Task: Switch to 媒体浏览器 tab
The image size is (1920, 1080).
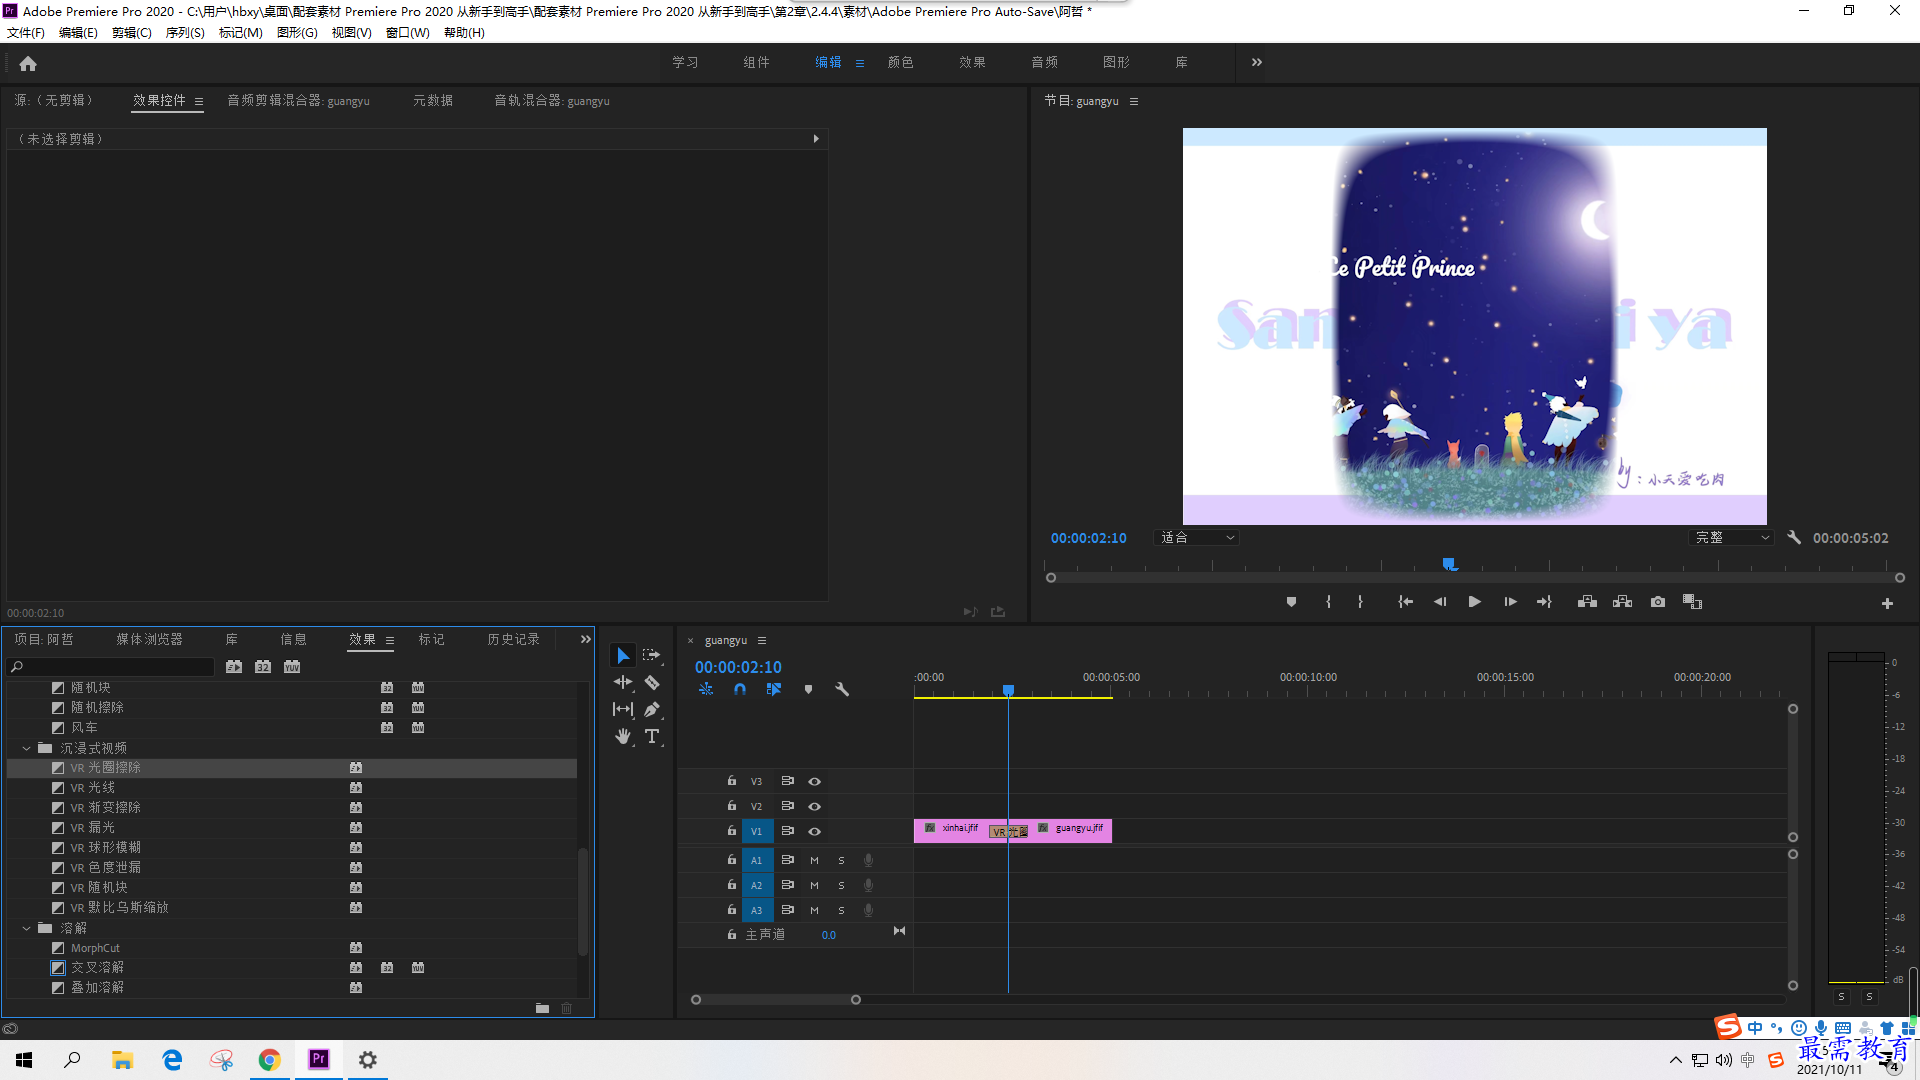Action: pos(149,639)
